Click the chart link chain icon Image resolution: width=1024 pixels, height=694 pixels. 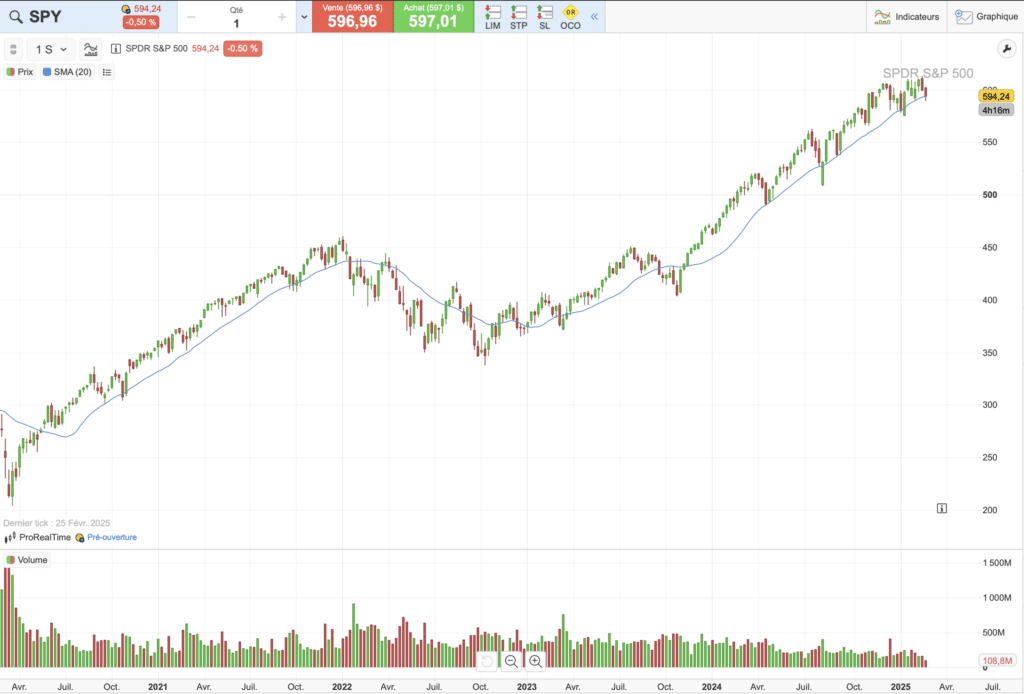(13, 50)
